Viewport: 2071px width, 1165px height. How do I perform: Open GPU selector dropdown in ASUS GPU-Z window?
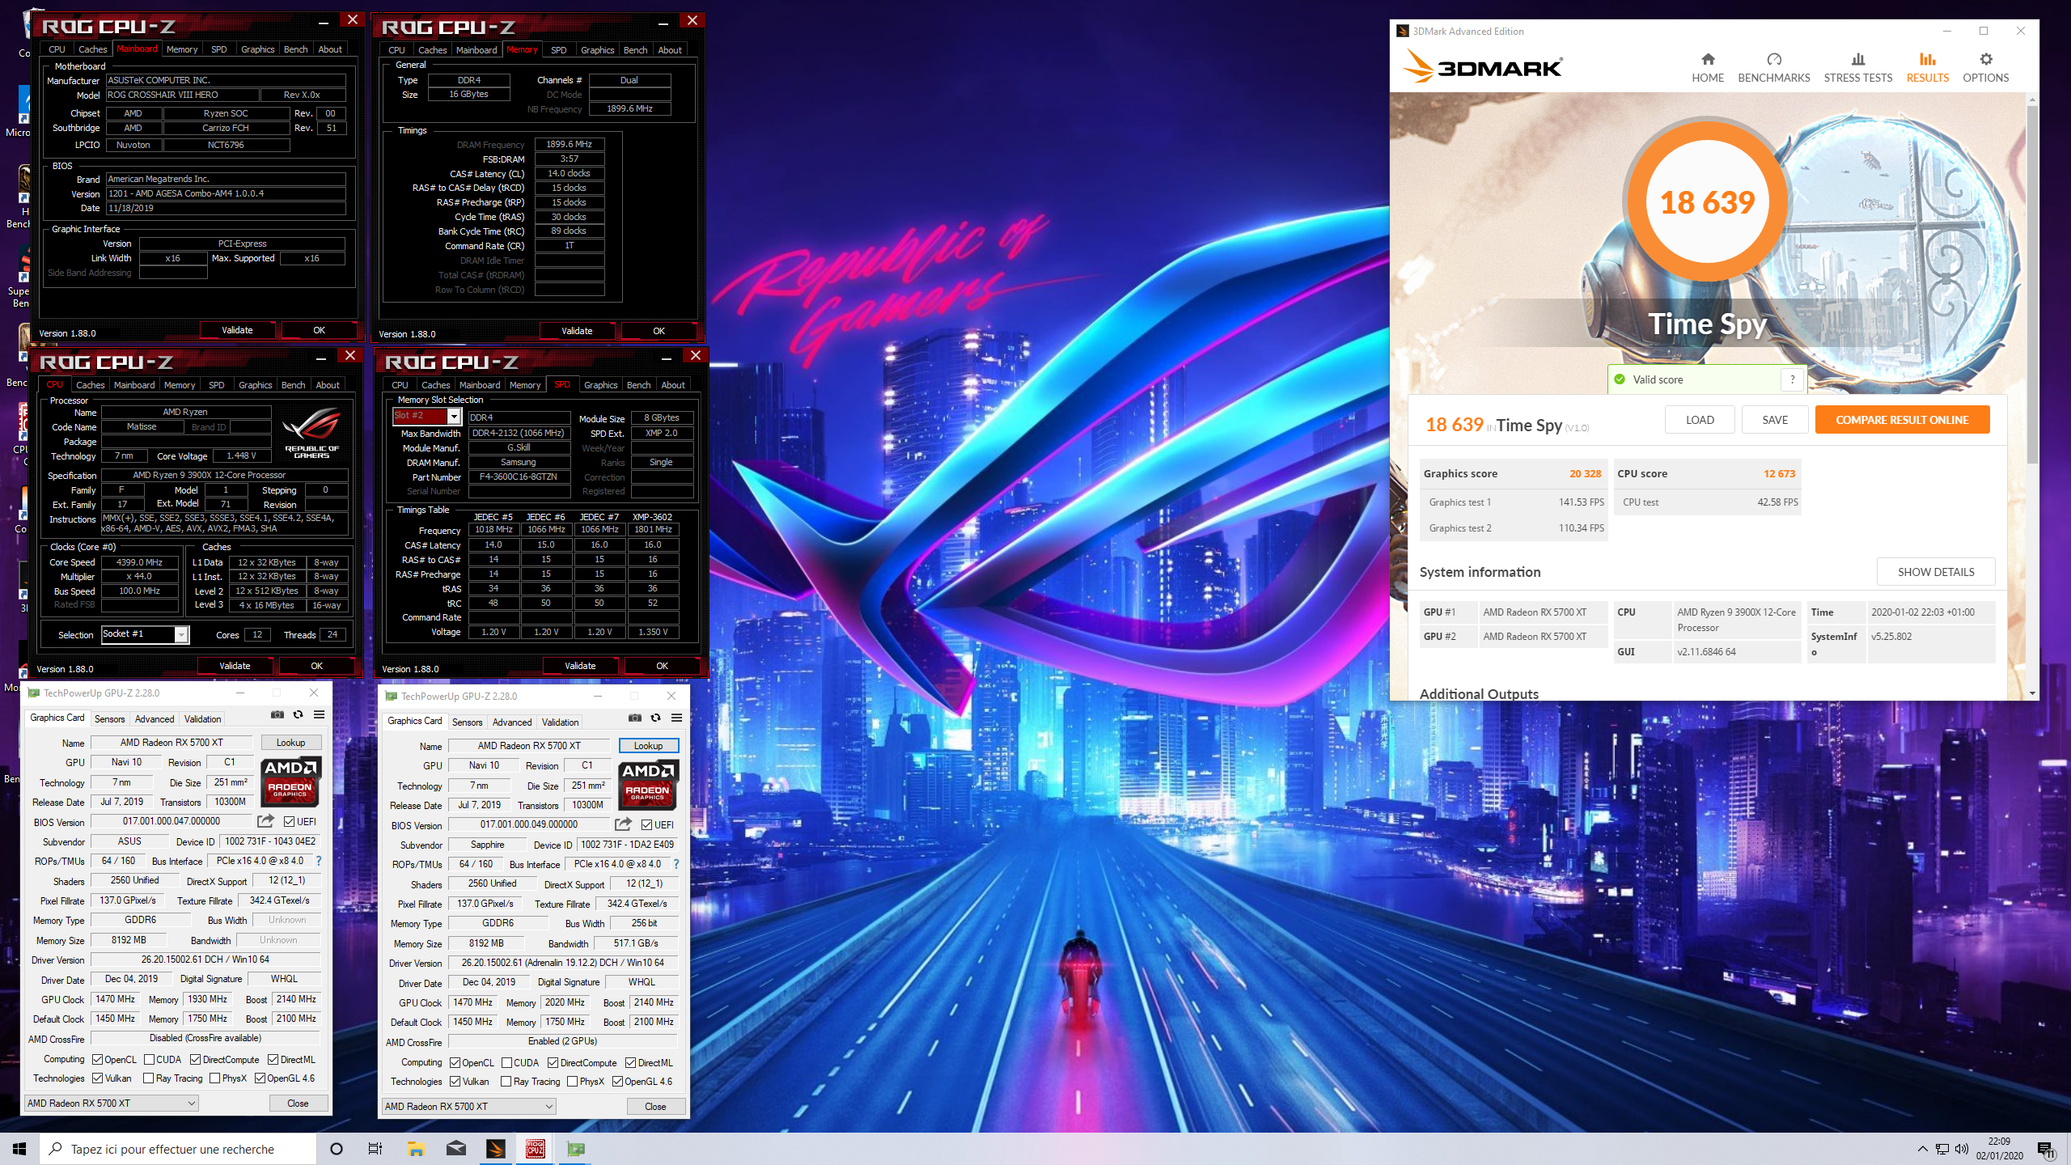click(x=111, y=1103)
